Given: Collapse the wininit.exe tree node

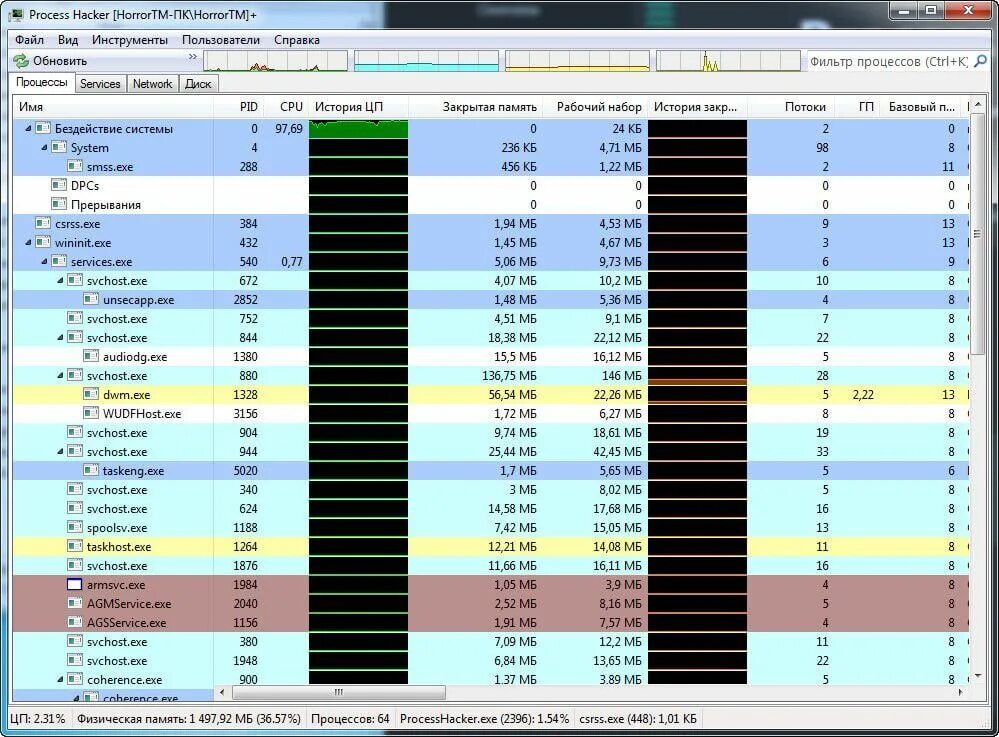Looking at the screenshot, I should (x=28, y=243).
